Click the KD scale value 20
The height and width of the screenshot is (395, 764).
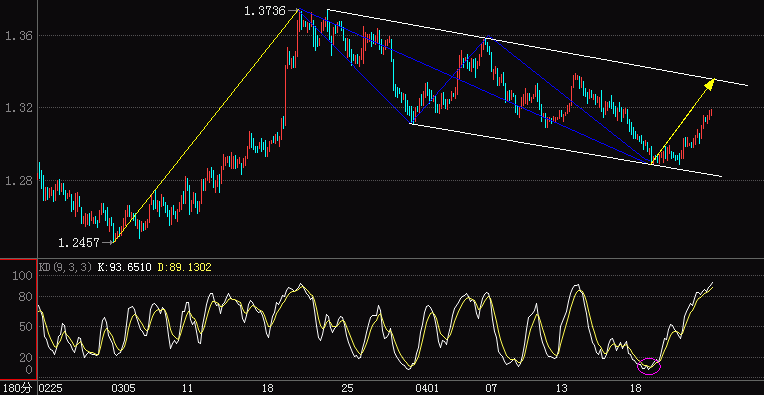(26, 358)
